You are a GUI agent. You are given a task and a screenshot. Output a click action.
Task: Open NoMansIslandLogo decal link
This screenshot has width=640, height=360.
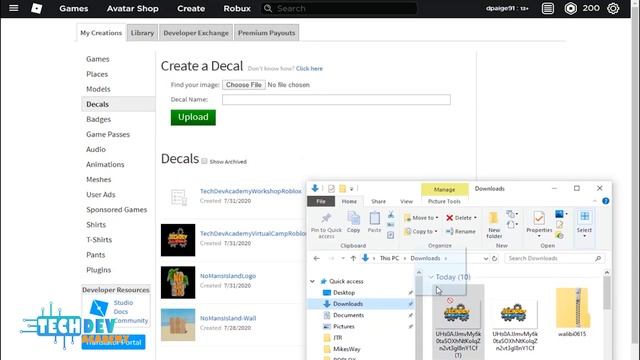[228, 276]
